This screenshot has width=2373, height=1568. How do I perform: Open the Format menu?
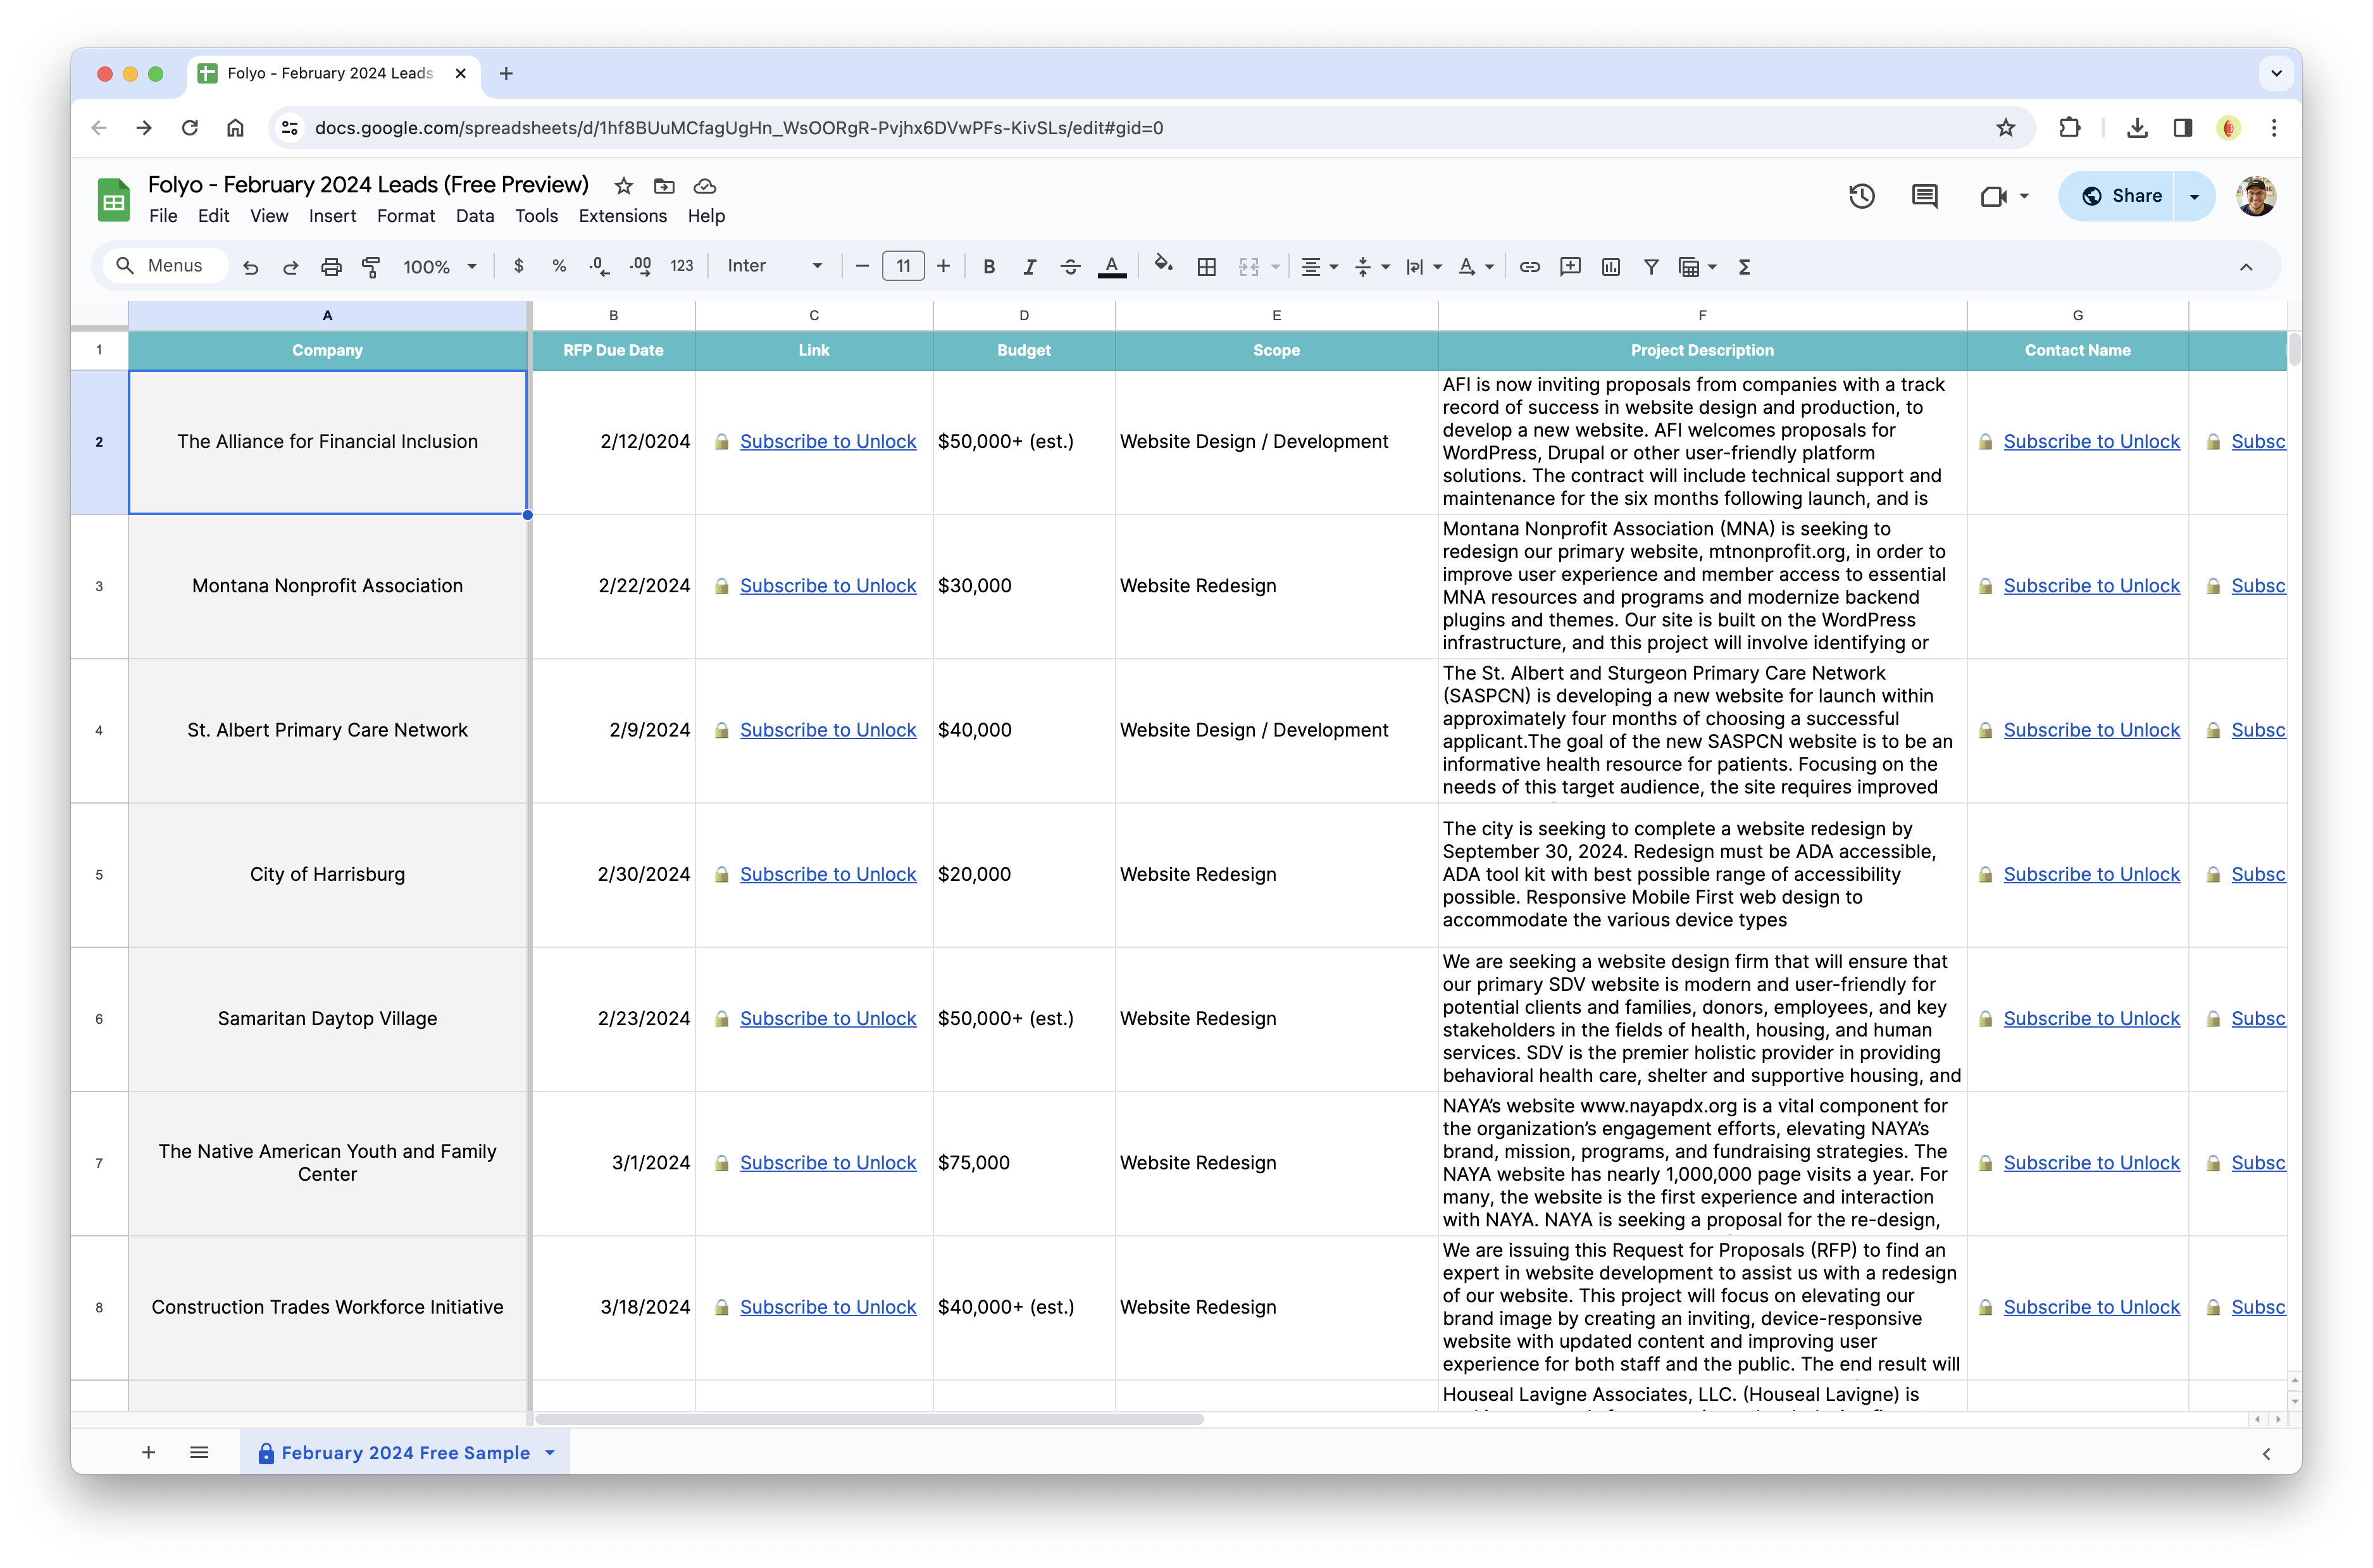coord(406,216)
